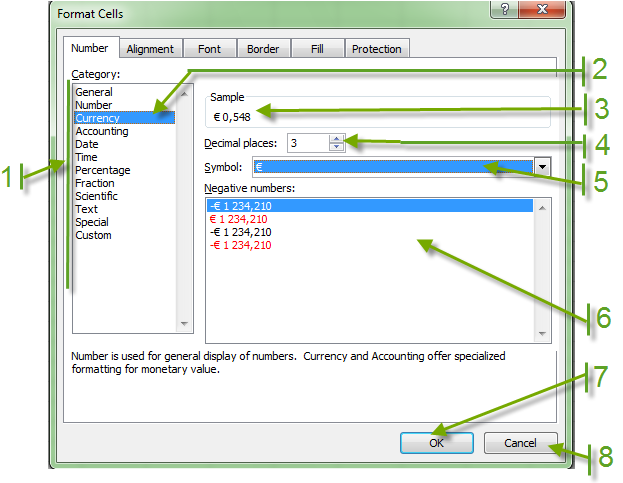Select Percentage category

click(x=102, y=170)
